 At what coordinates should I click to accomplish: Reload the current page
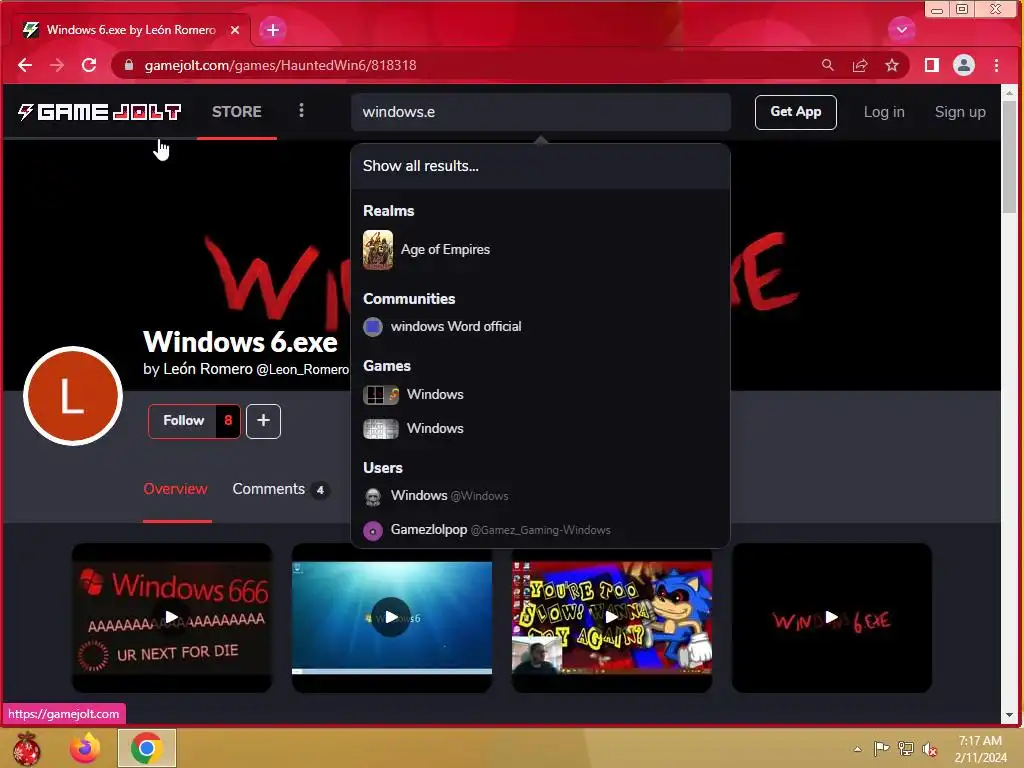[x=89, y=65]
